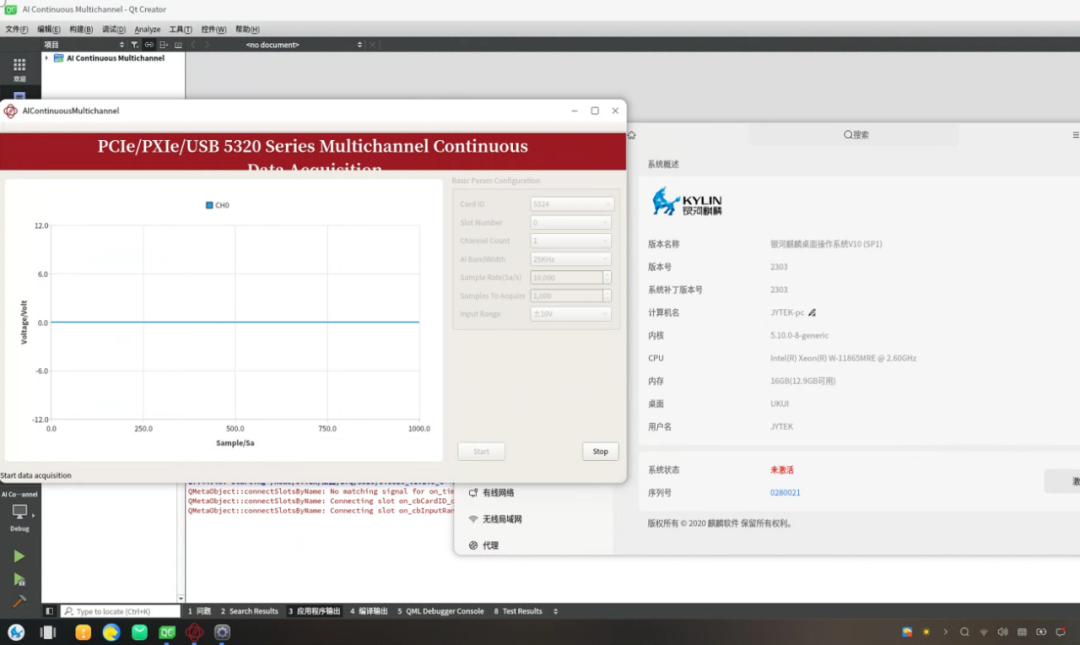
Task: Go to settings home via the house icon
Action: click(632, 135)
